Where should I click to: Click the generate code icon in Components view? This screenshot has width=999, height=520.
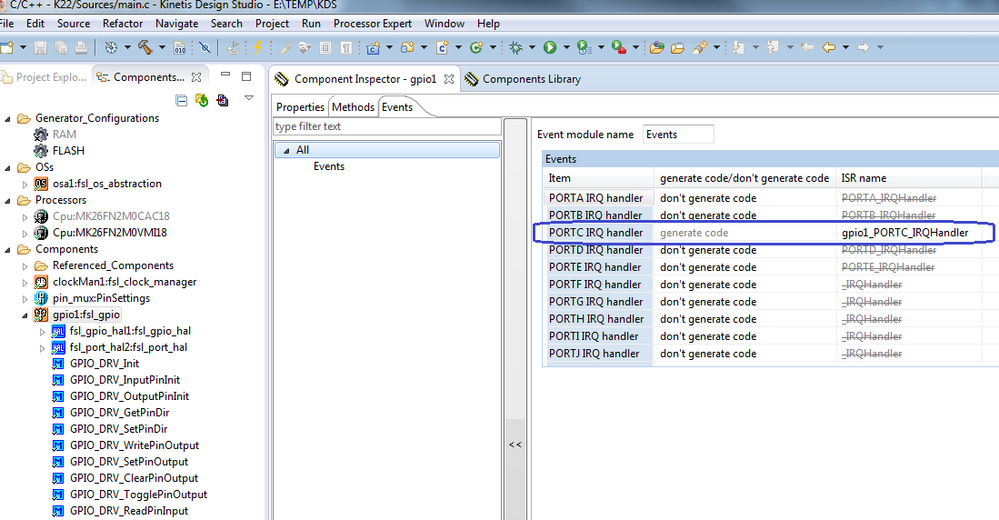(202, 100)
